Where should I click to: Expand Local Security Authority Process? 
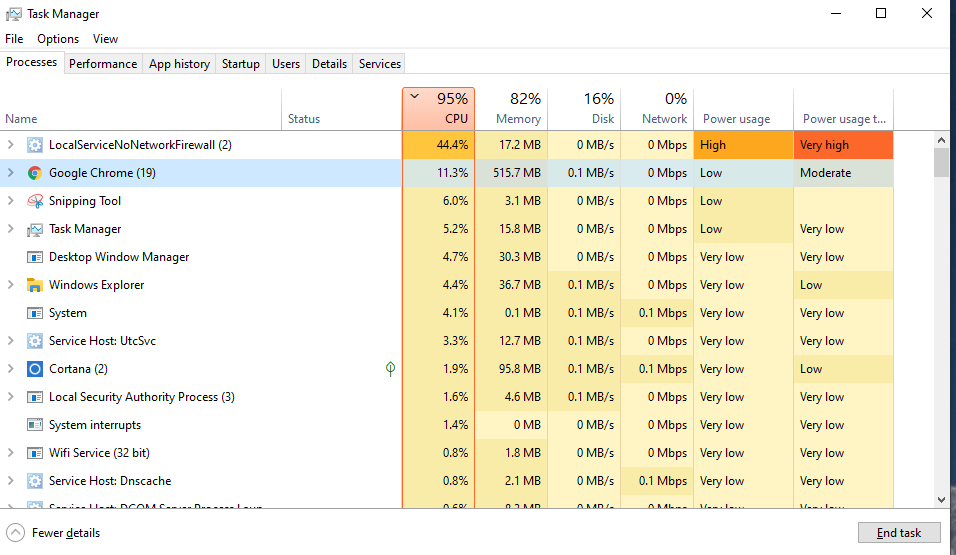click(10, 397)
